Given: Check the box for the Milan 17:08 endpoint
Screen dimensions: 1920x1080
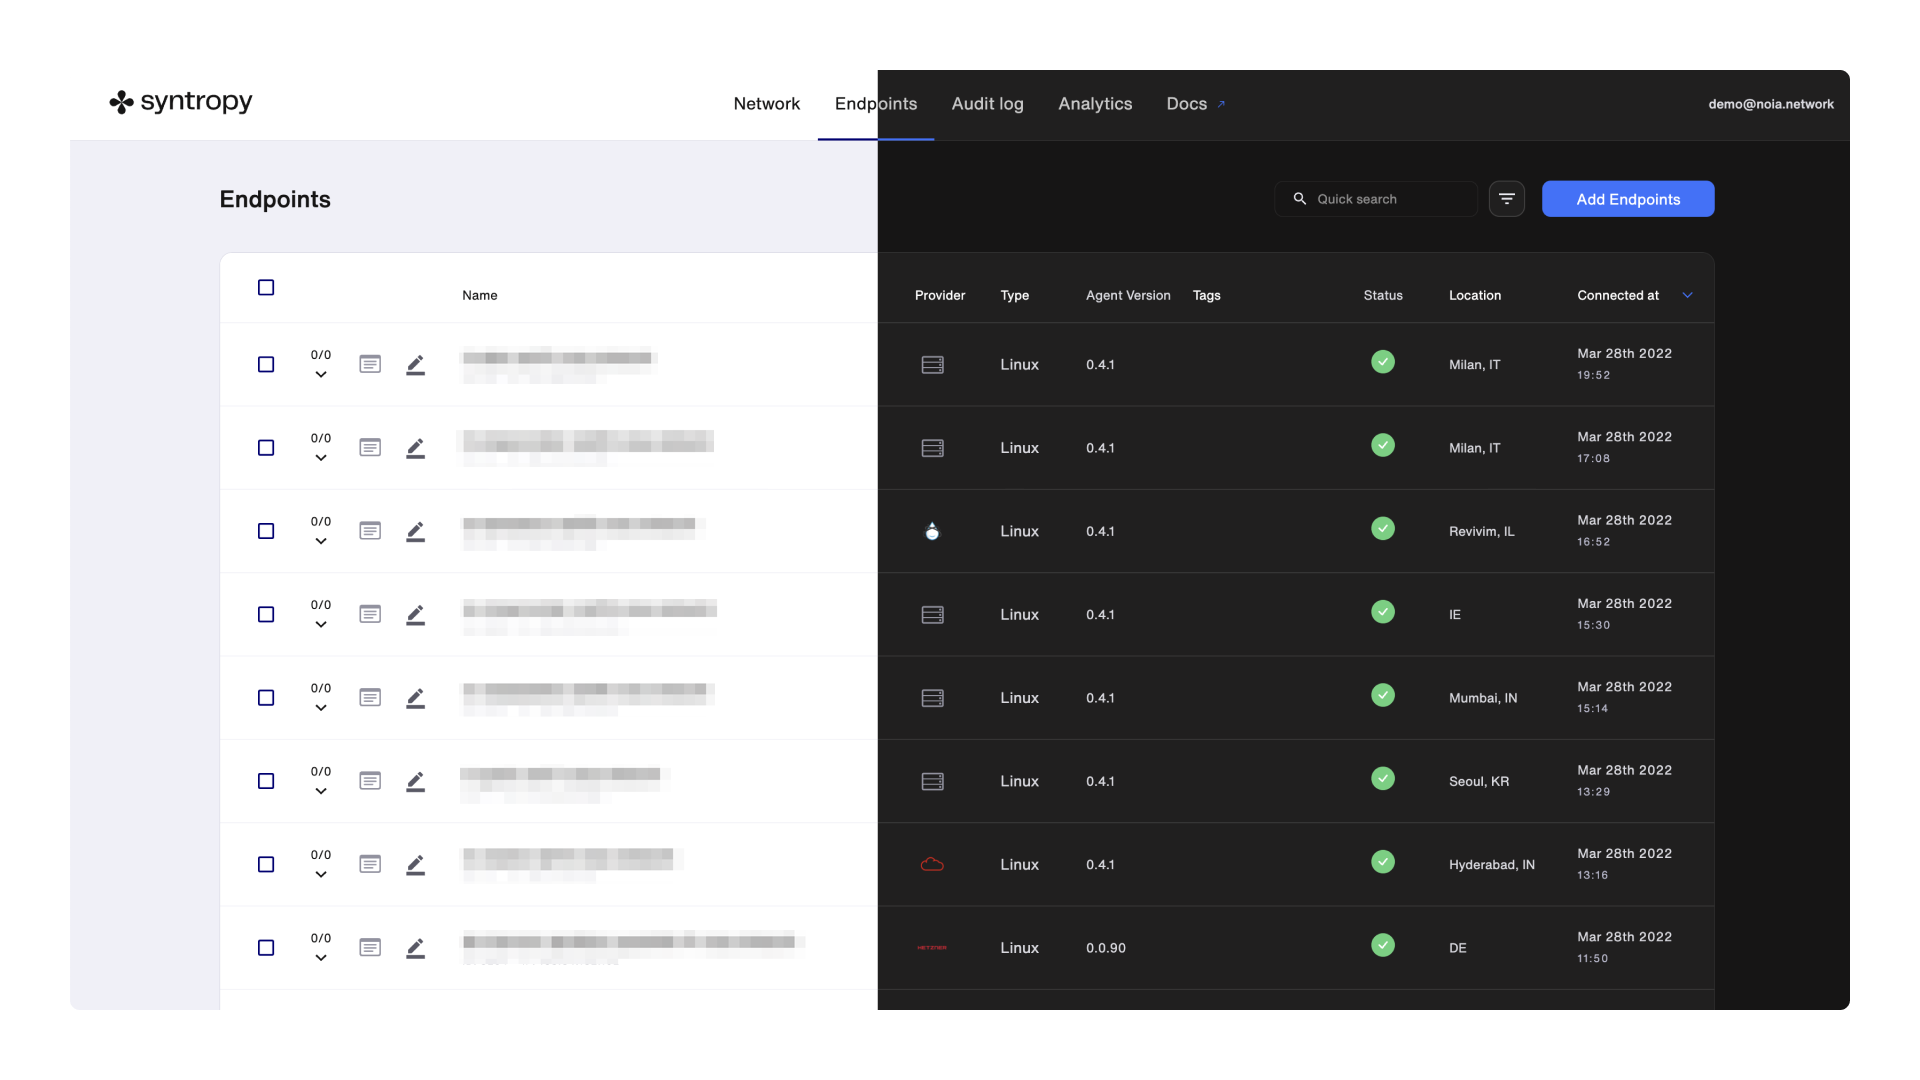Looking at the screenshot, I should point(266,448).
